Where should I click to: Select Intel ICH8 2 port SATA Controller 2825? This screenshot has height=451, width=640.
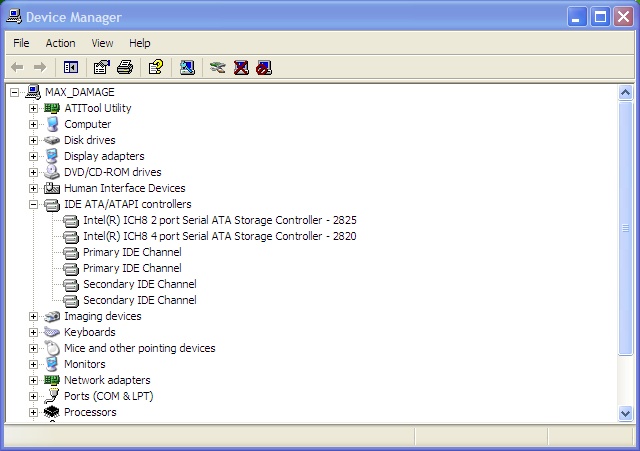(x=219, y=220)
